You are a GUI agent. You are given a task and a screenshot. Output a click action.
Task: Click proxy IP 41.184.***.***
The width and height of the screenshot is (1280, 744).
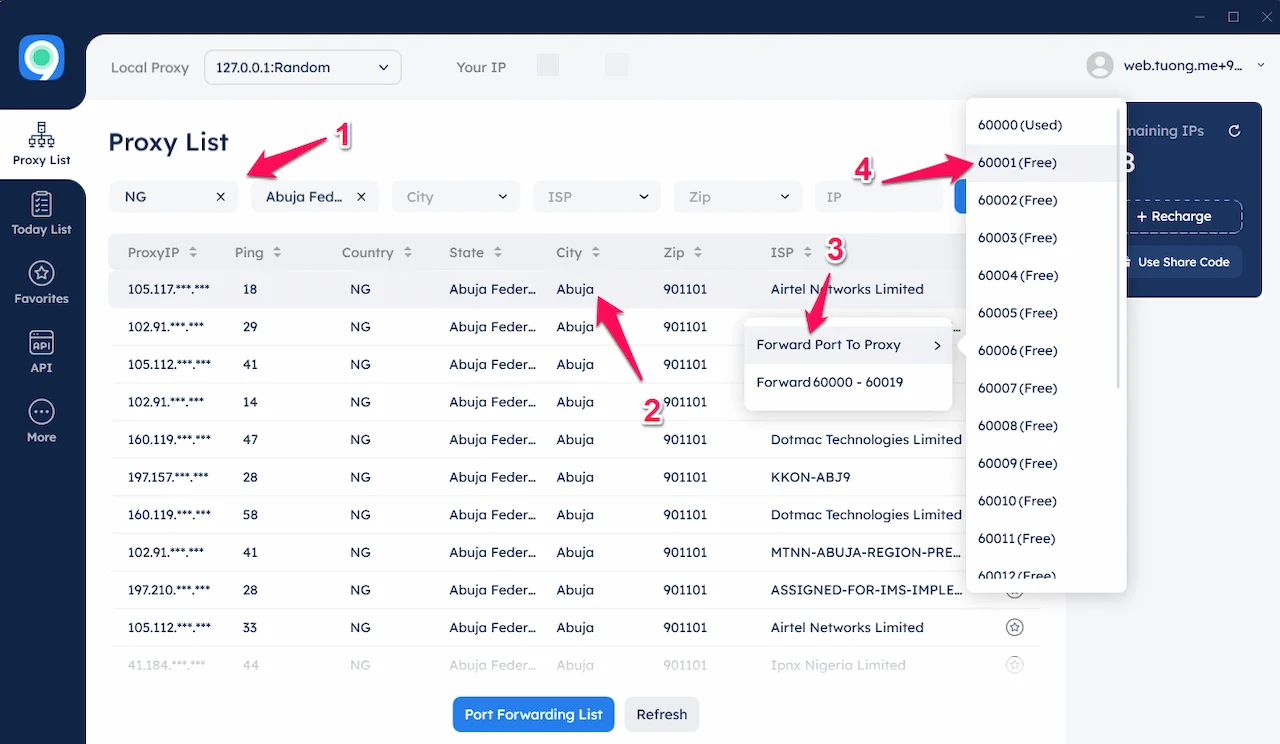pyautogui.click(x=166, y=665)
